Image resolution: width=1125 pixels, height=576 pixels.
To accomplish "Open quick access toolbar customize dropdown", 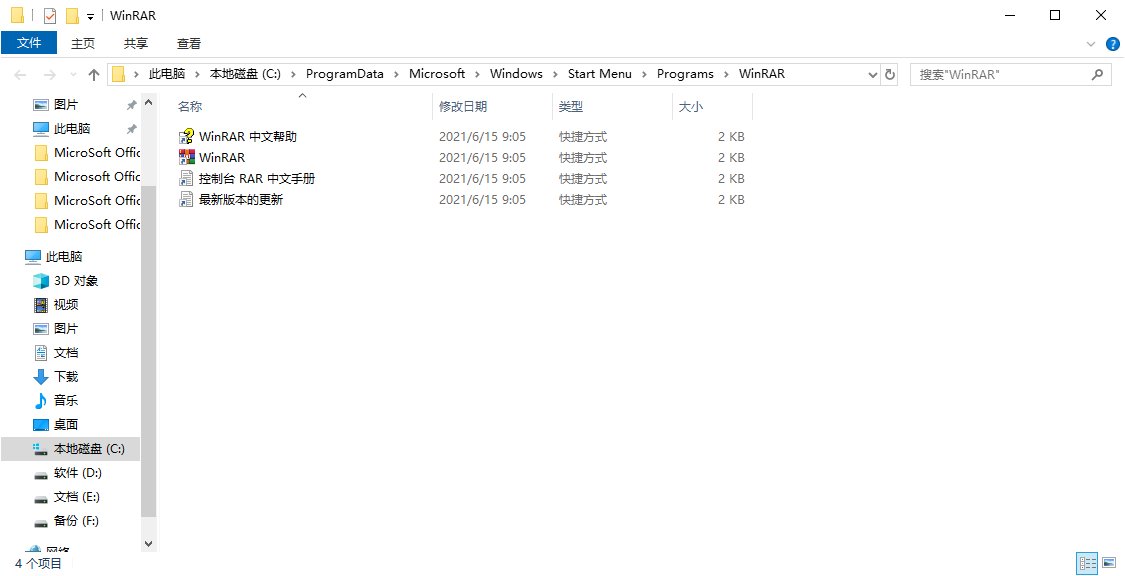I will pyautogui.click(x=90, y=16).
